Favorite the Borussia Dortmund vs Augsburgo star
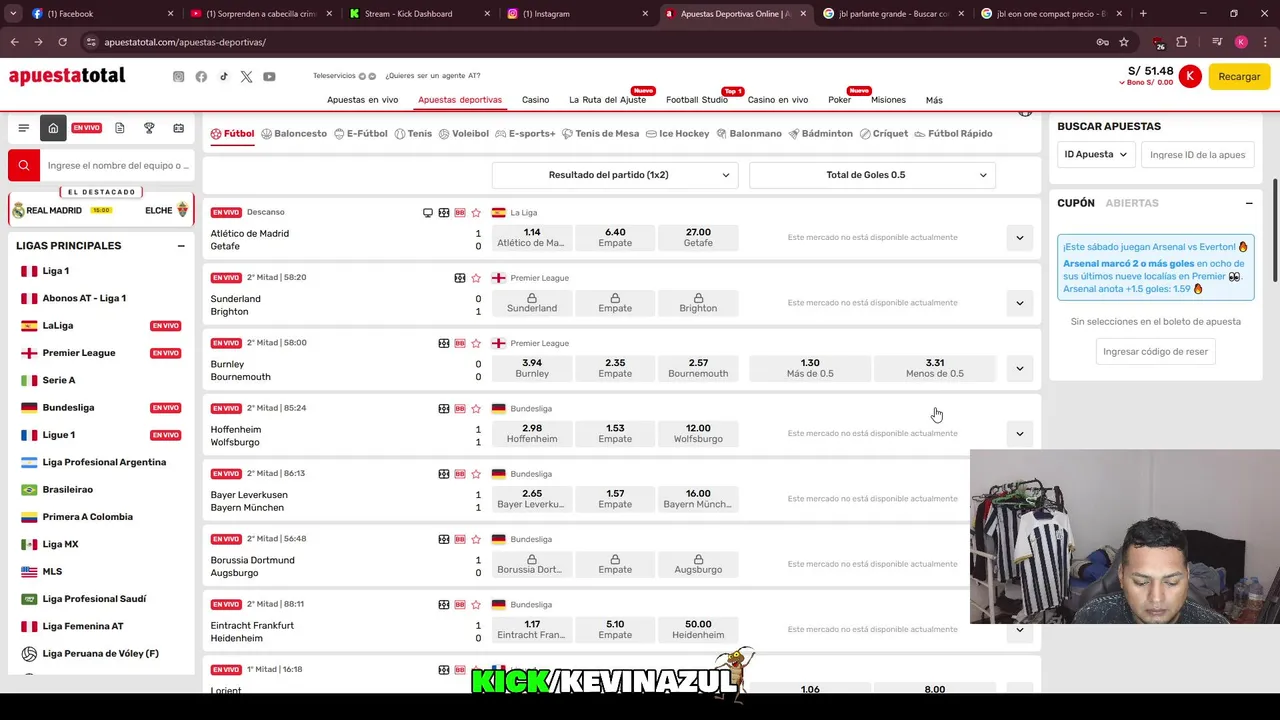1280x720 pixels. click(476, 539)
